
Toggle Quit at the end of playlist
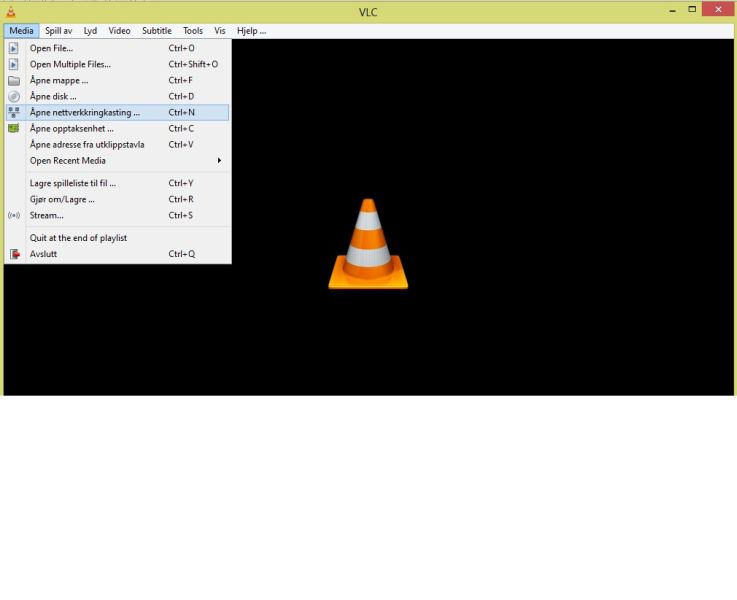point(118,238)
